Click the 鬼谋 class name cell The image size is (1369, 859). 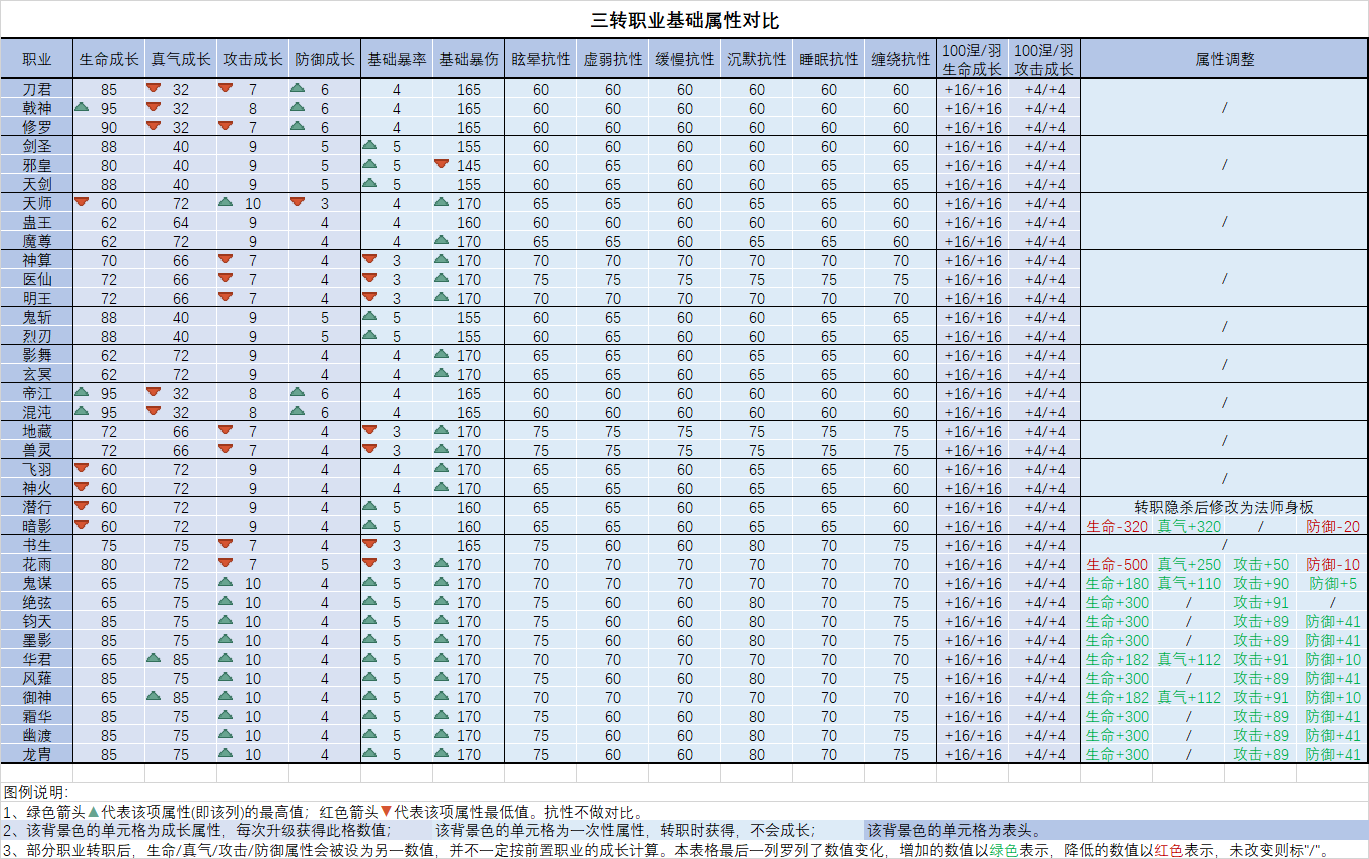point(37,583)
